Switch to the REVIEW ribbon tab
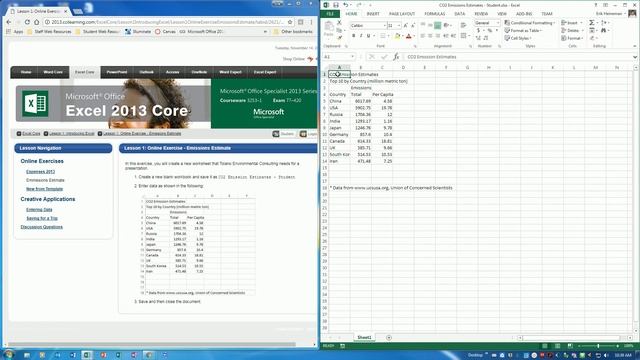Viewport: 640px width, 360px height. click(x=481, y=14)
